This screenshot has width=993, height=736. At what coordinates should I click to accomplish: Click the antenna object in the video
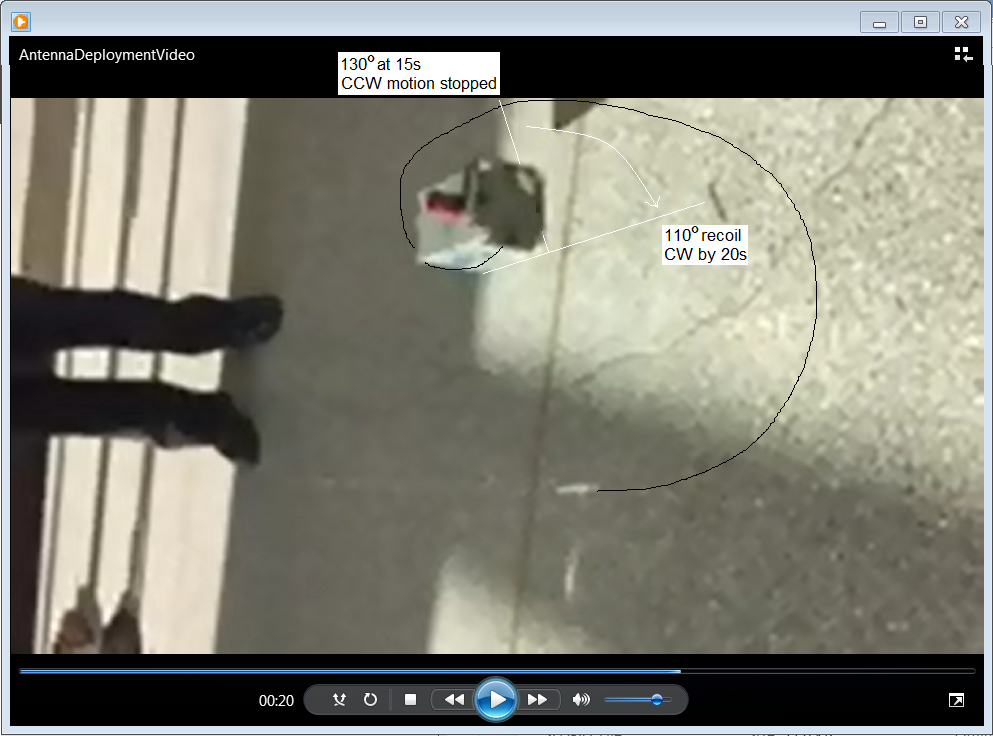(x=485, y=212)
